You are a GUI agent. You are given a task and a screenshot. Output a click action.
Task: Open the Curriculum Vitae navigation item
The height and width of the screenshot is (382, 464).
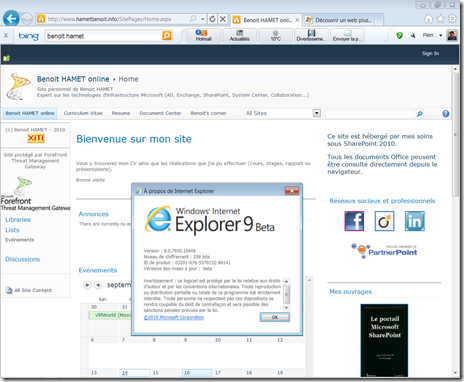(83, 113)
